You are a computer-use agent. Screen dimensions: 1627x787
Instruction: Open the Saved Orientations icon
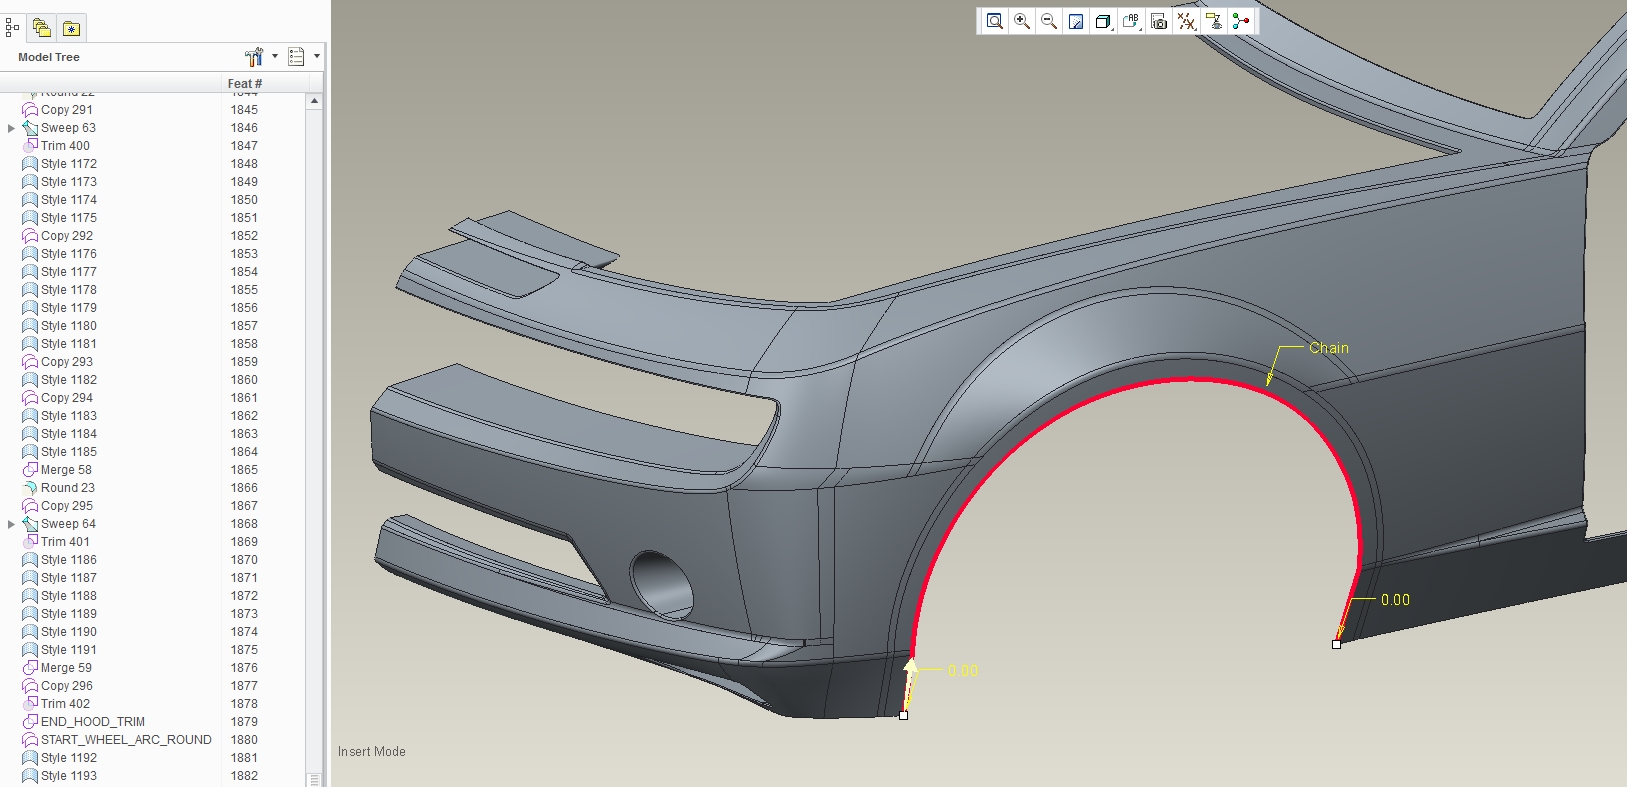(1131, 21)
